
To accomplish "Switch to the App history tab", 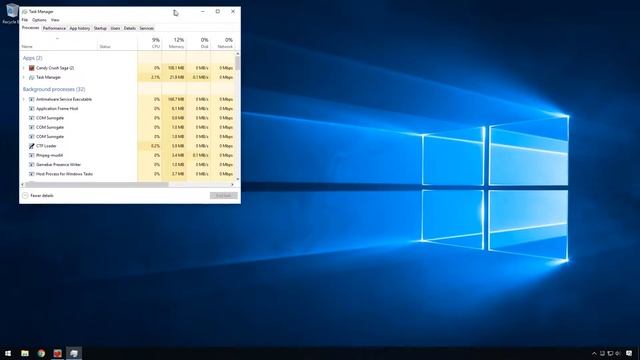I will (80, 28).
